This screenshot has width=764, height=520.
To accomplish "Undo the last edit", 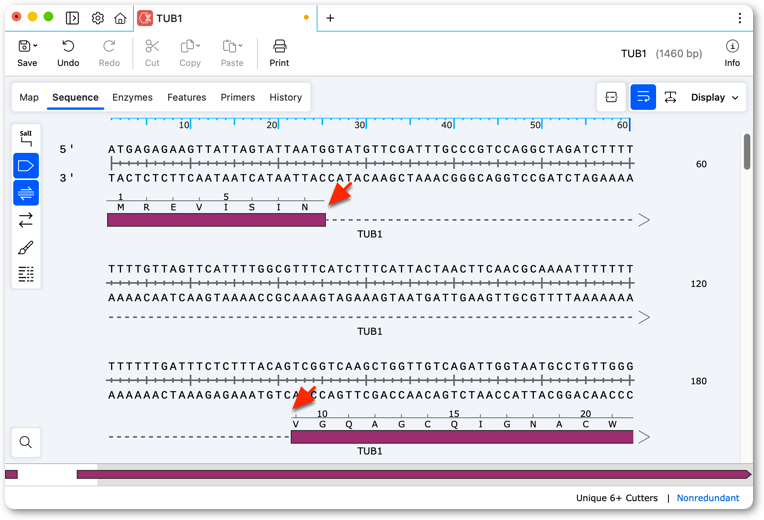I will (x=68, y=53).
